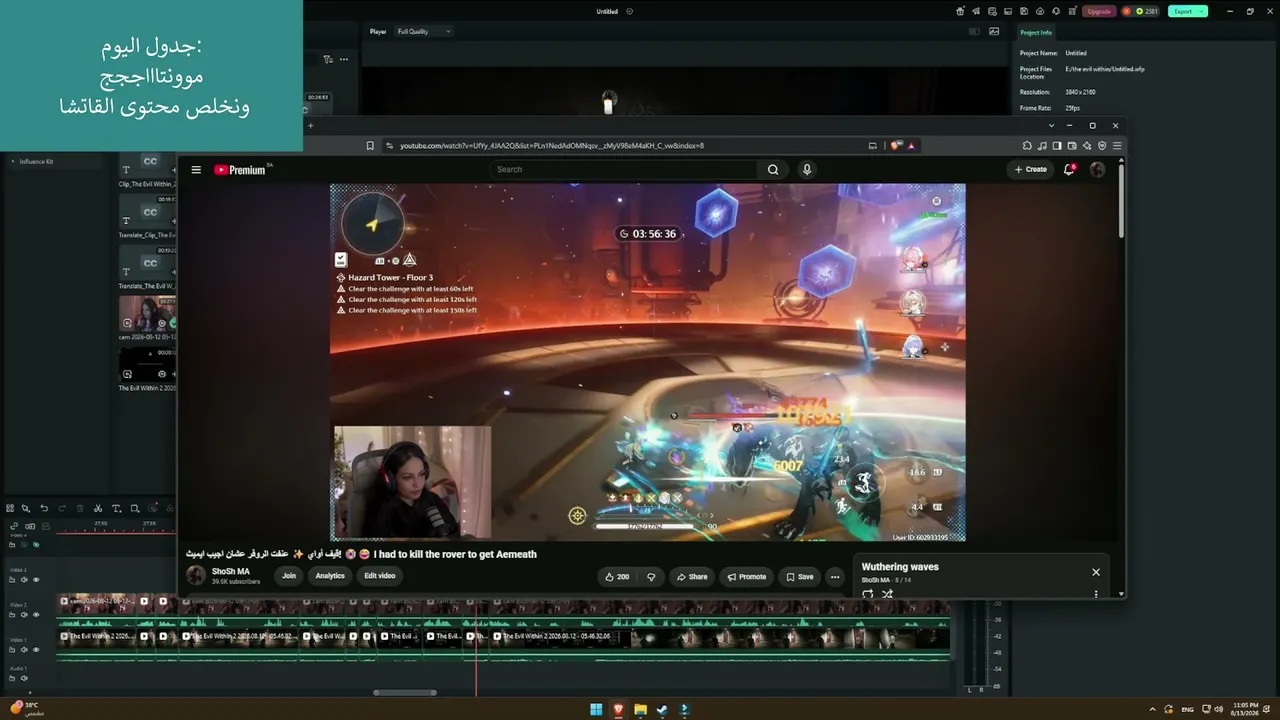Open the ShoSh MA channel link
The height and width of the screenshot is (720, 1280).
[231, 572]
